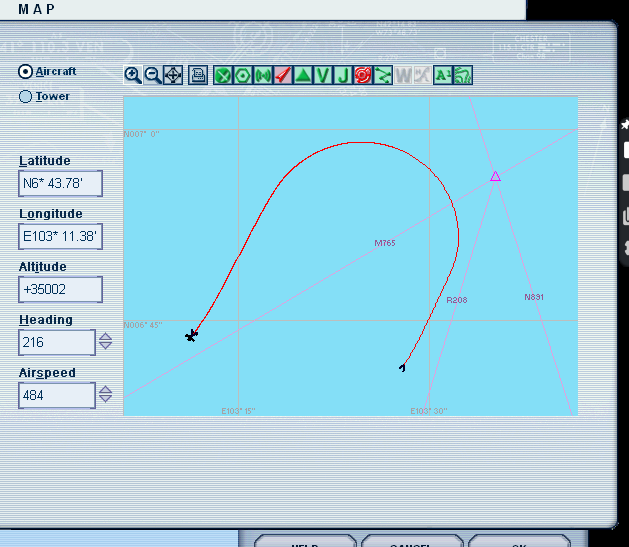This screenshot has height=547, width=629.
Task: Toggle the data tags label icon
Action: [x=443, y=75]
